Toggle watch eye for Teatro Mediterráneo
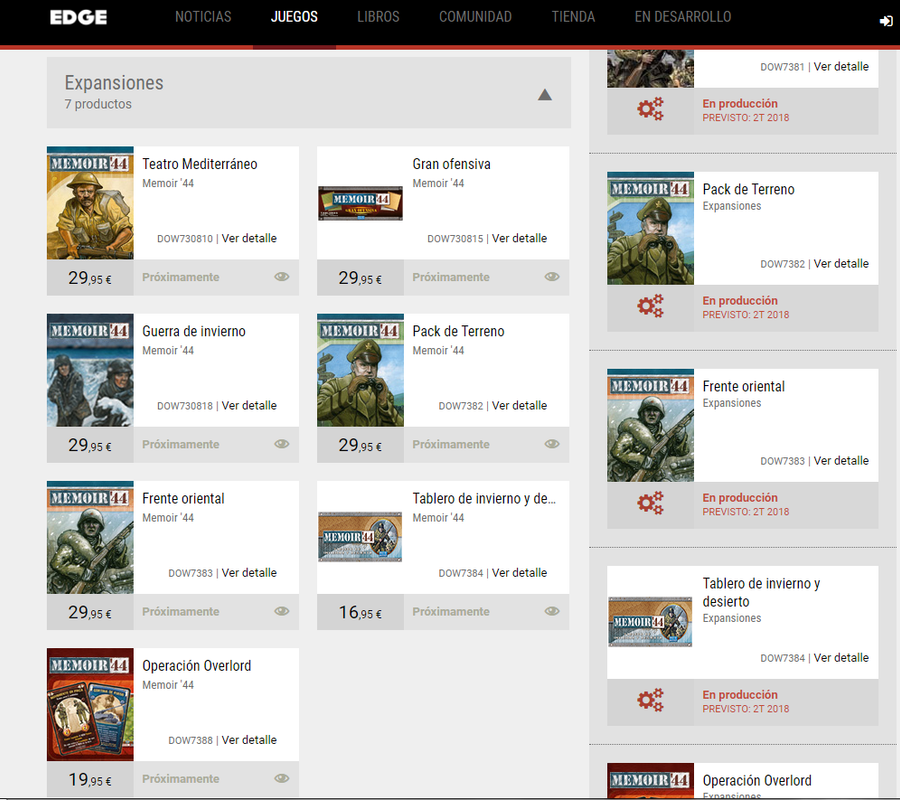Screen dimensions: 900x800 tap(282, 277)
